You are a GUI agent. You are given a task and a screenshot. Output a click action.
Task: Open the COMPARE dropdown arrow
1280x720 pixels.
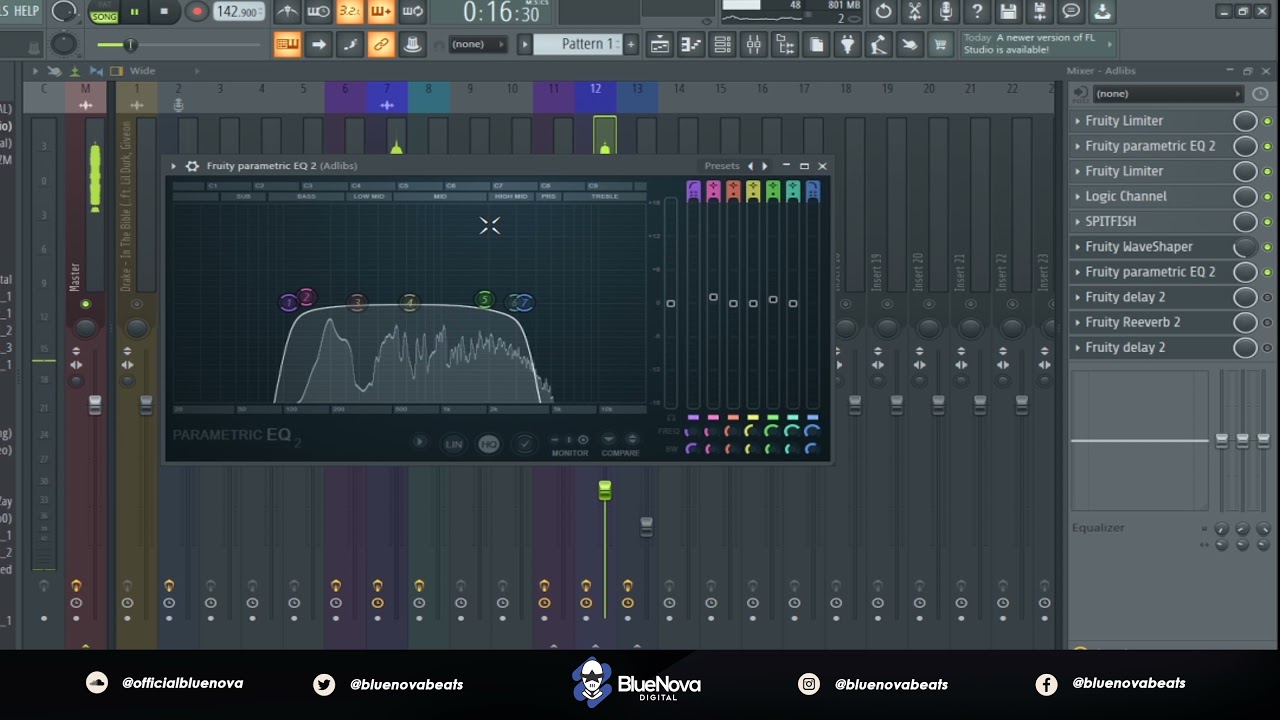coord(608,439)
